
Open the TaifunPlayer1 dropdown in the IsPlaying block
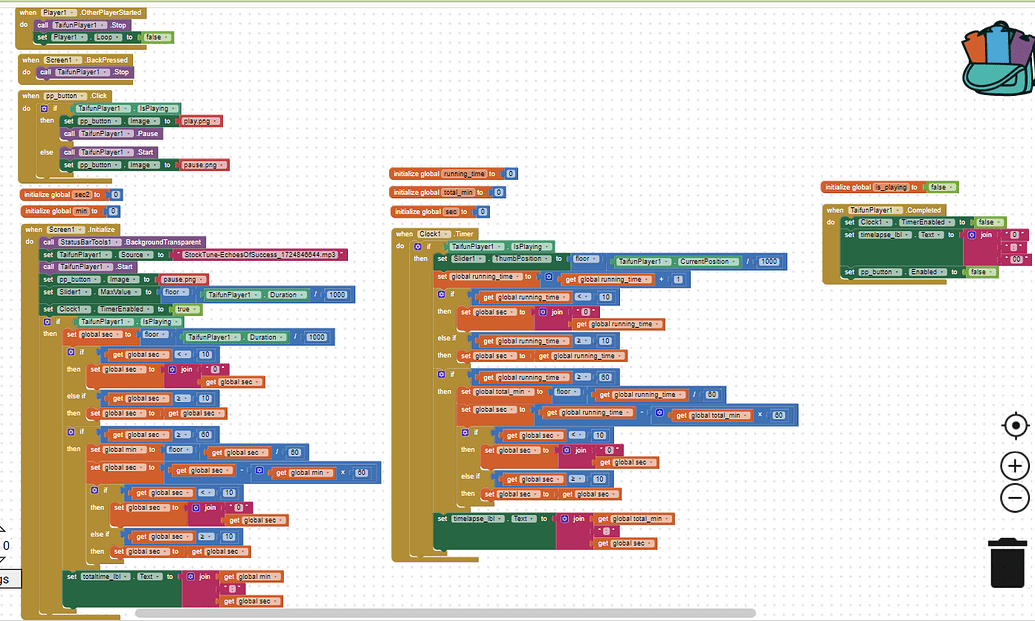pos(500,246)
